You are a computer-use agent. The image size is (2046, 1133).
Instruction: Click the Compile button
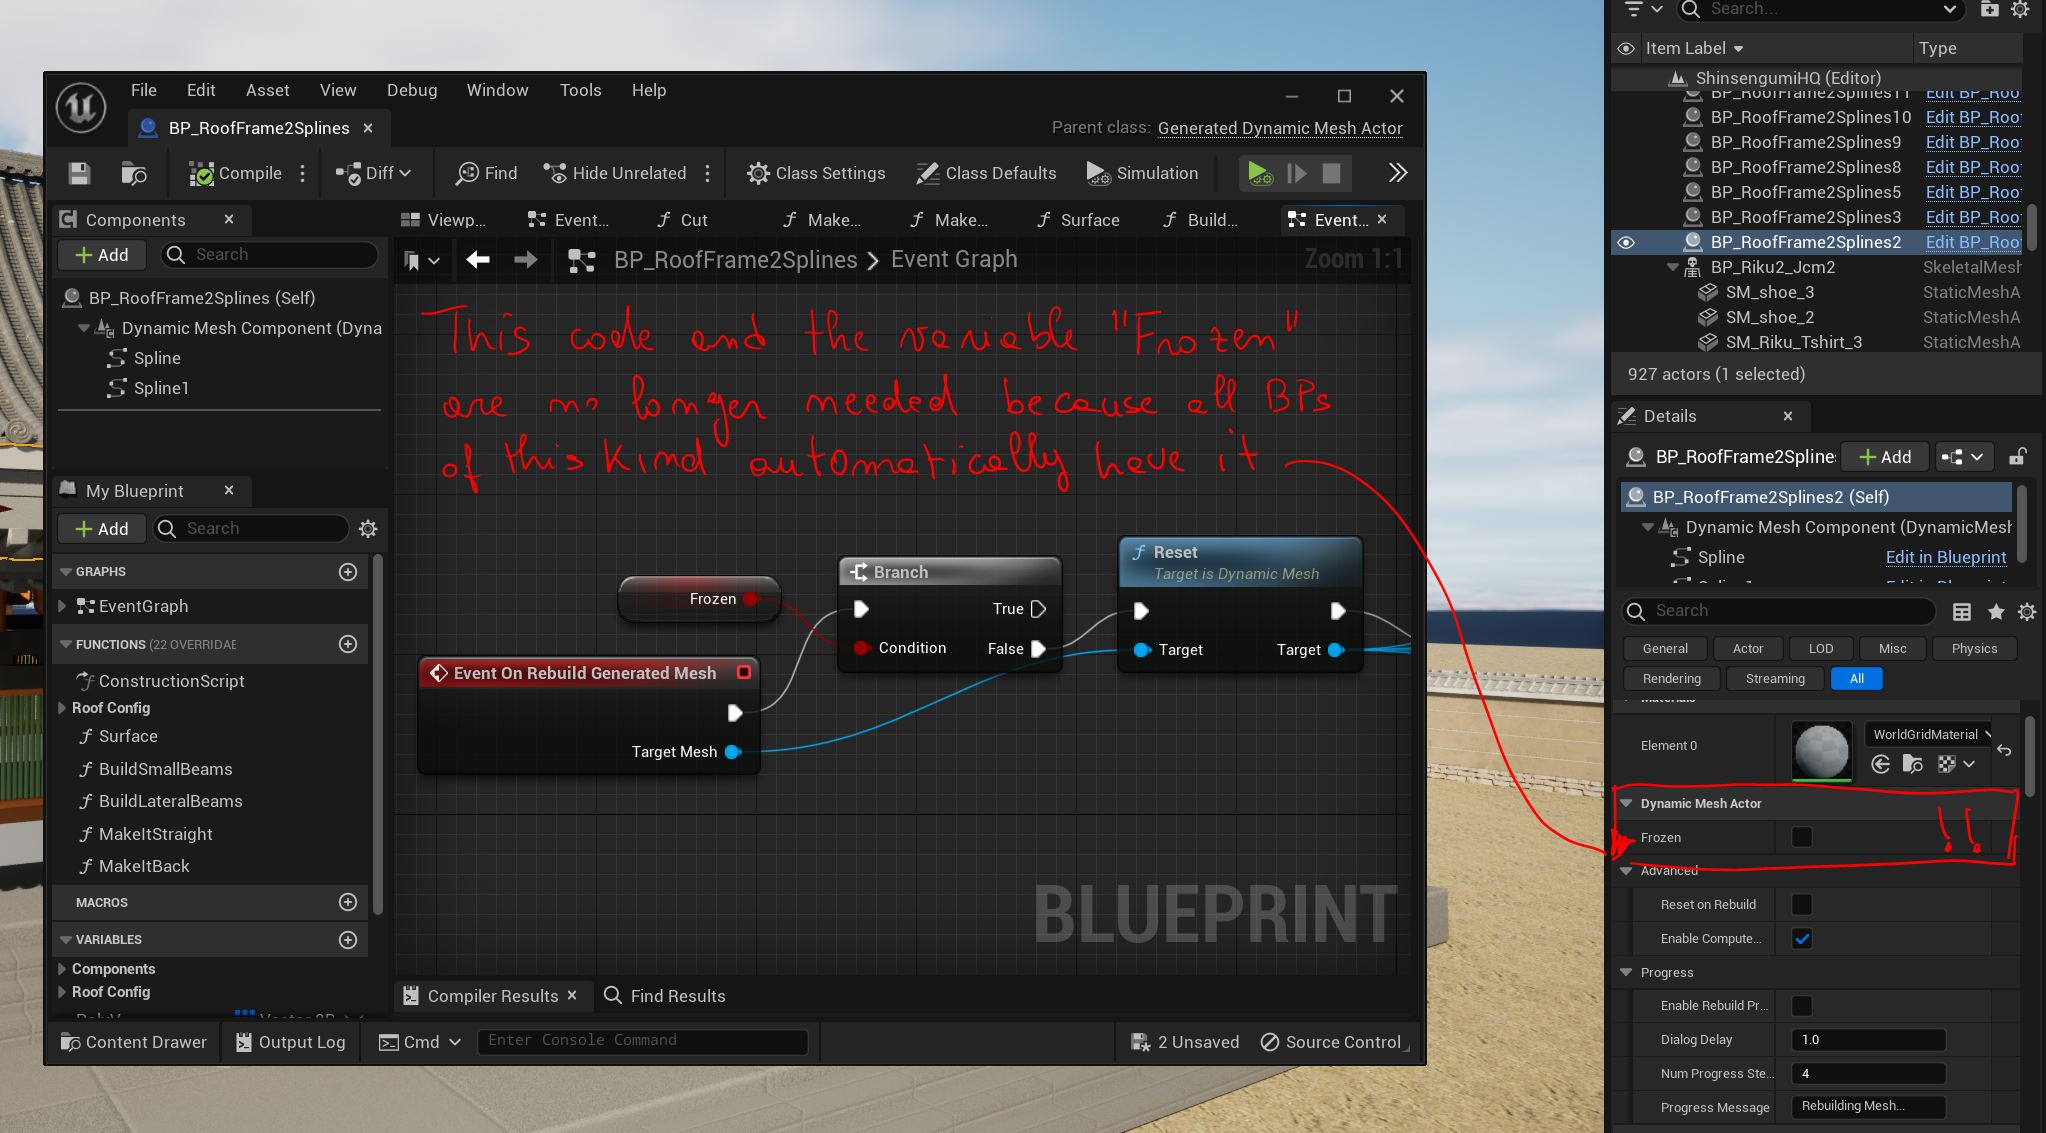pos(236,173)
